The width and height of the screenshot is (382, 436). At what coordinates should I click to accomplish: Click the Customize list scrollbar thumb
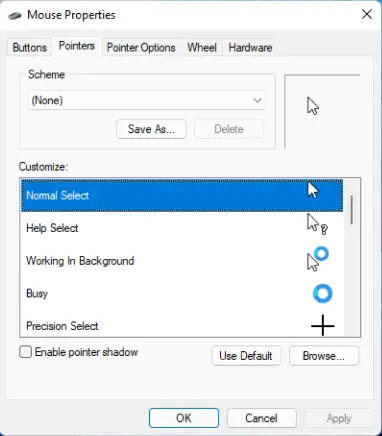tap(352, 210)
